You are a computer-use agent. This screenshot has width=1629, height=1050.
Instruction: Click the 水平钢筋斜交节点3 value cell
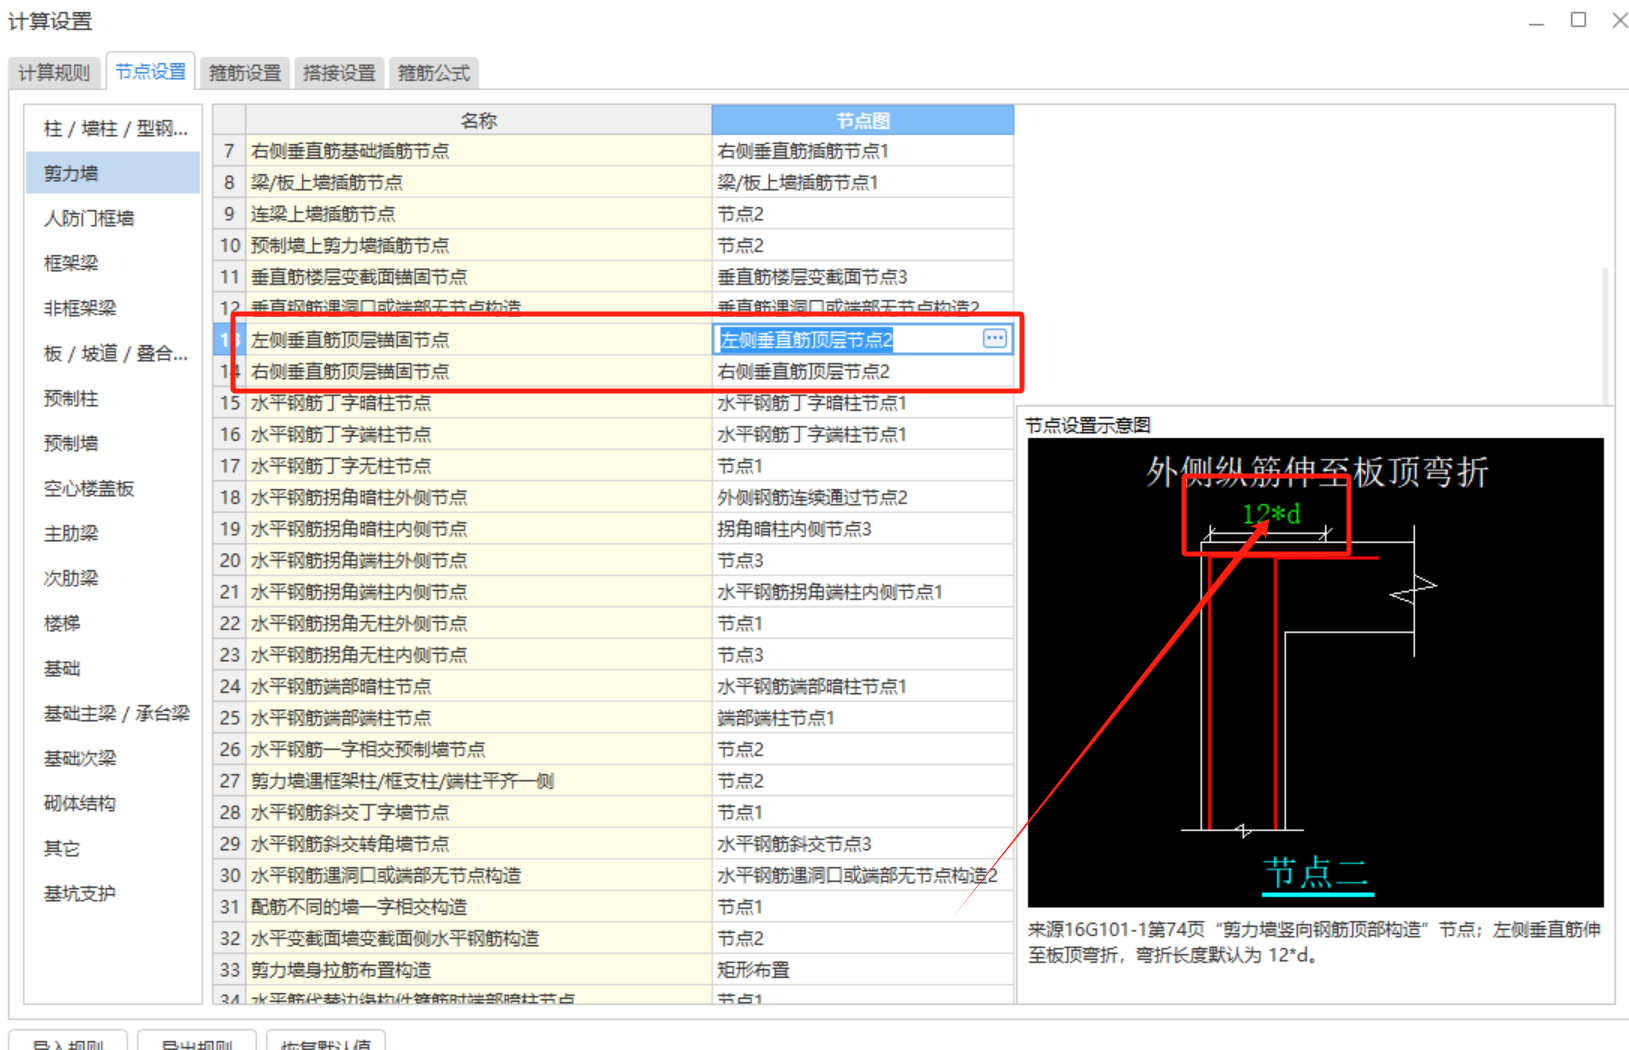pos(863,844)
